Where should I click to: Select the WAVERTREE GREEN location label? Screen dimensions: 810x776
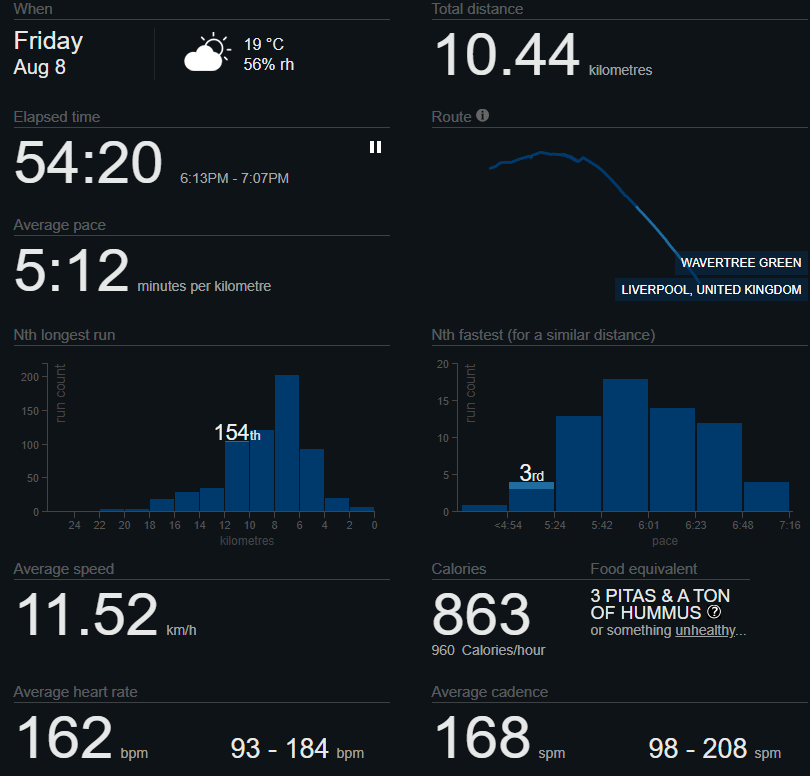pyautogui.click(x=740, y=263)
